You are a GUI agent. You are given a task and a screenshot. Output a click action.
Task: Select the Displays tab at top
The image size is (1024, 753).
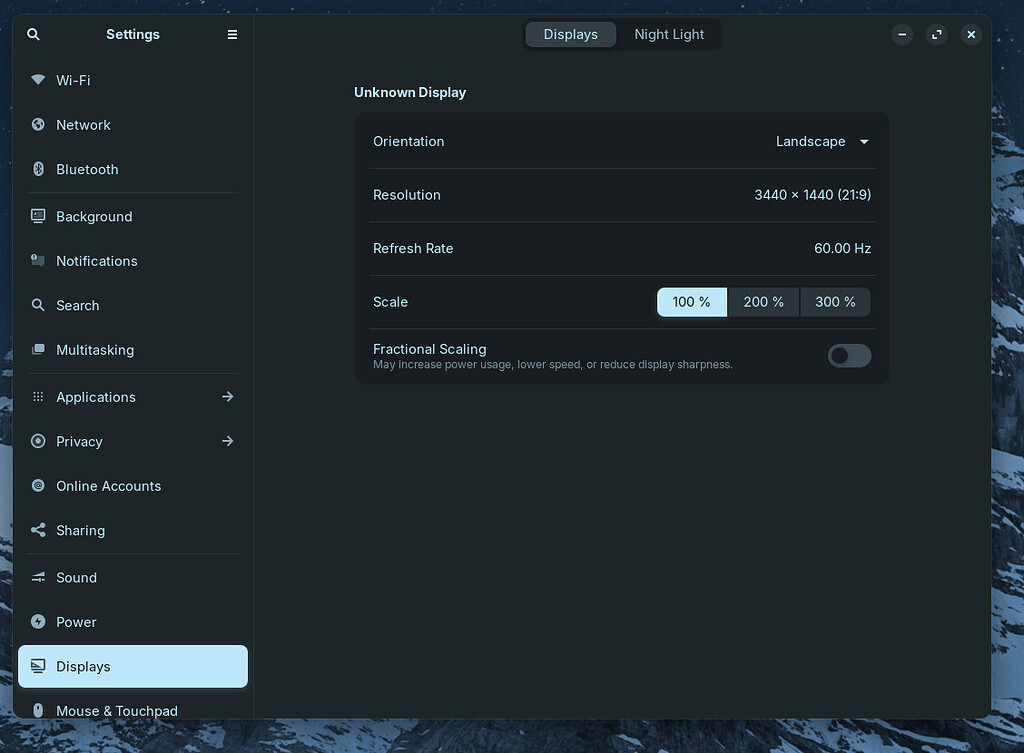pos(570,35)
